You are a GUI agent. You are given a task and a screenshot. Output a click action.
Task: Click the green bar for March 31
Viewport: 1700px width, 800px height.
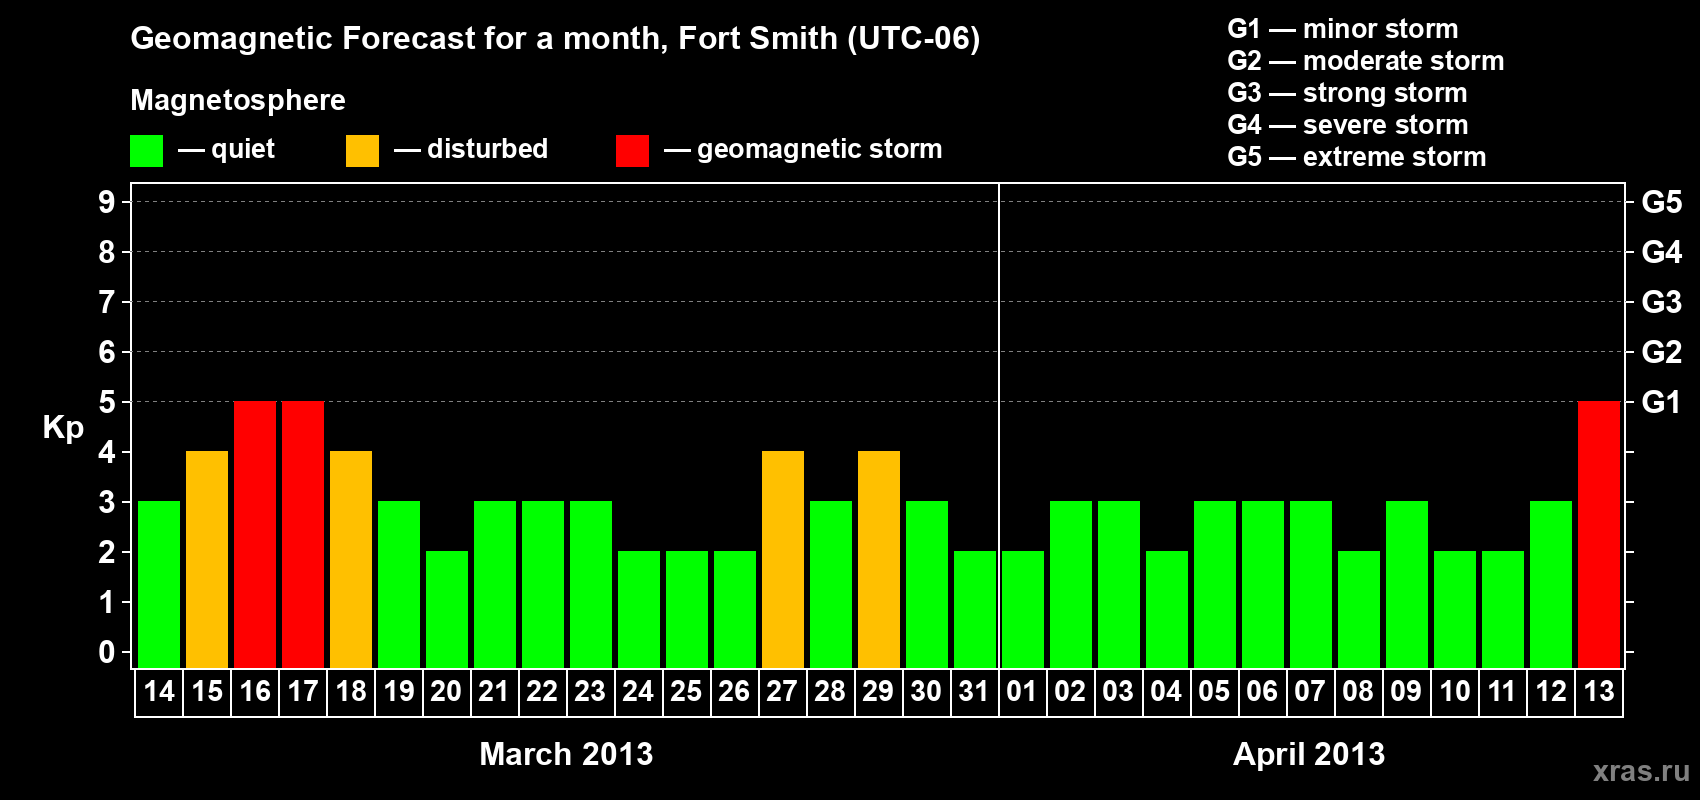975,610
